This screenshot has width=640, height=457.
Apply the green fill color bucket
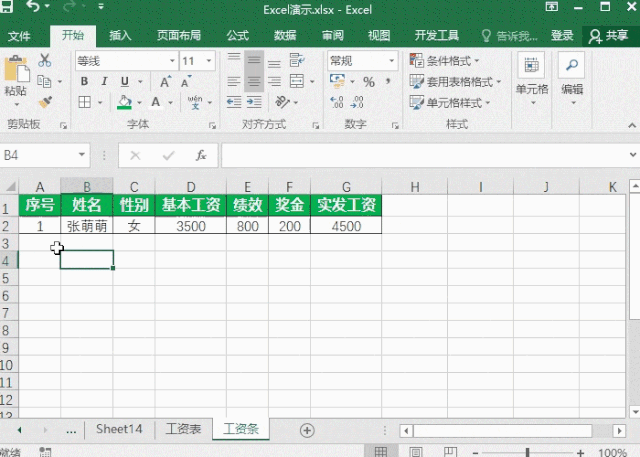point(124,102)
